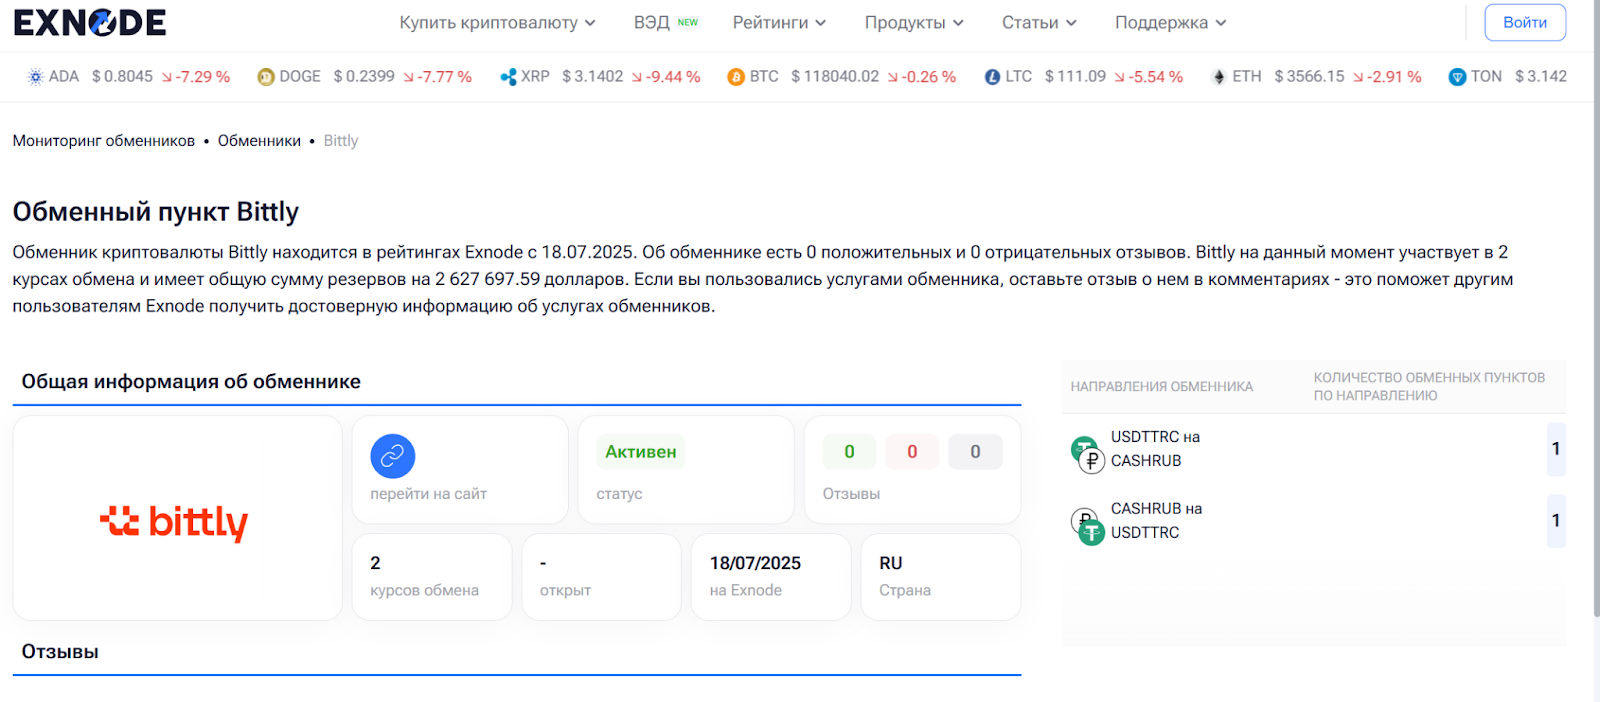Viewport: 1600px width, 702px height.
Task: Click the Общая информация об обменнике heading
Action: 191,382
